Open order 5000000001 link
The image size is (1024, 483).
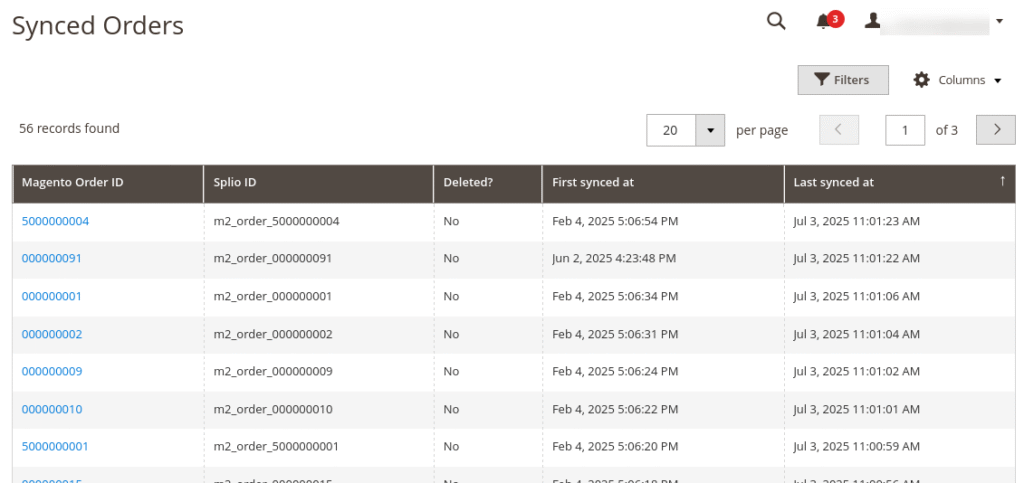click(55, 446)
